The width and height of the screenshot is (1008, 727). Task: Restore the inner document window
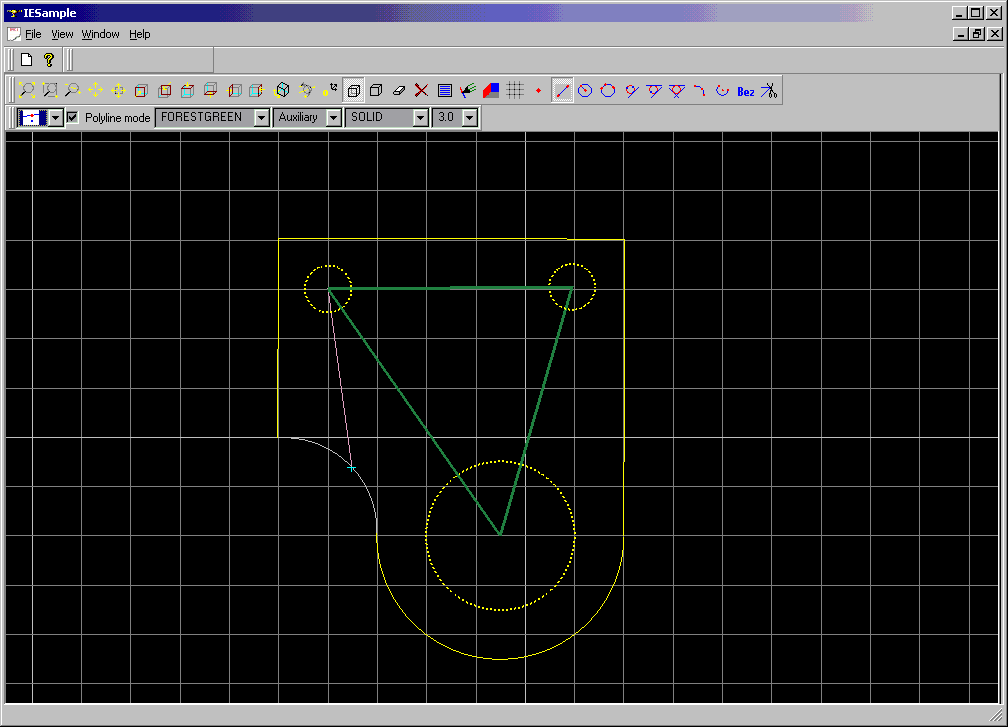click(977, 34)
